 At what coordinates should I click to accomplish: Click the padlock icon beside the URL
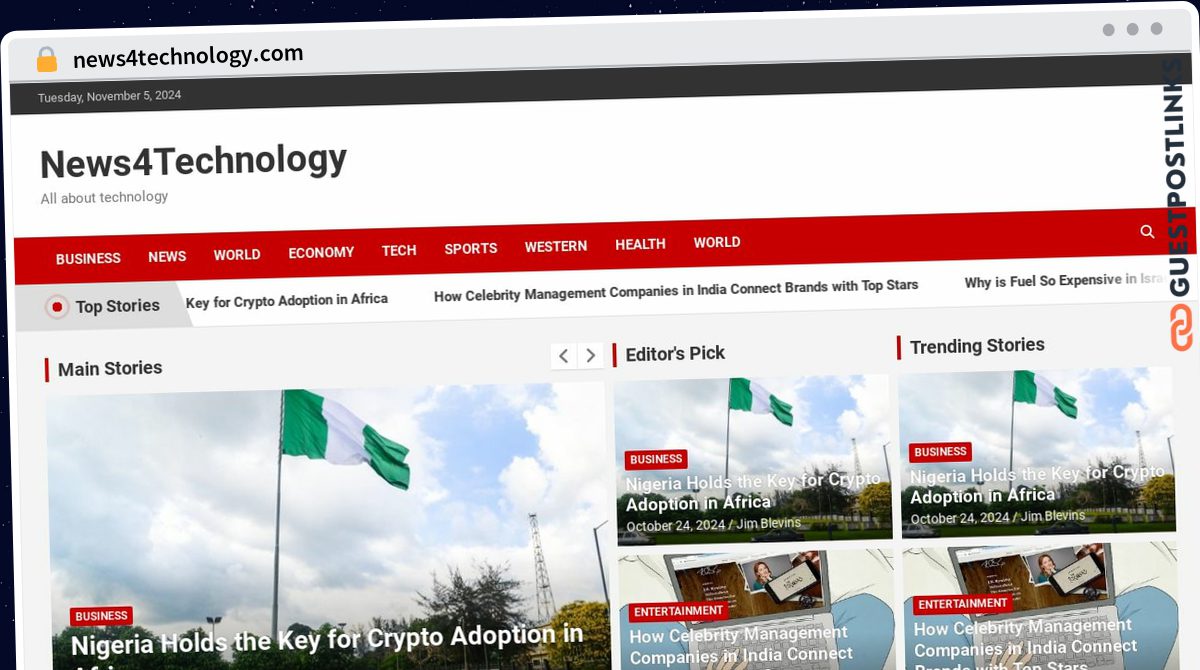click(x=47, y=59)
